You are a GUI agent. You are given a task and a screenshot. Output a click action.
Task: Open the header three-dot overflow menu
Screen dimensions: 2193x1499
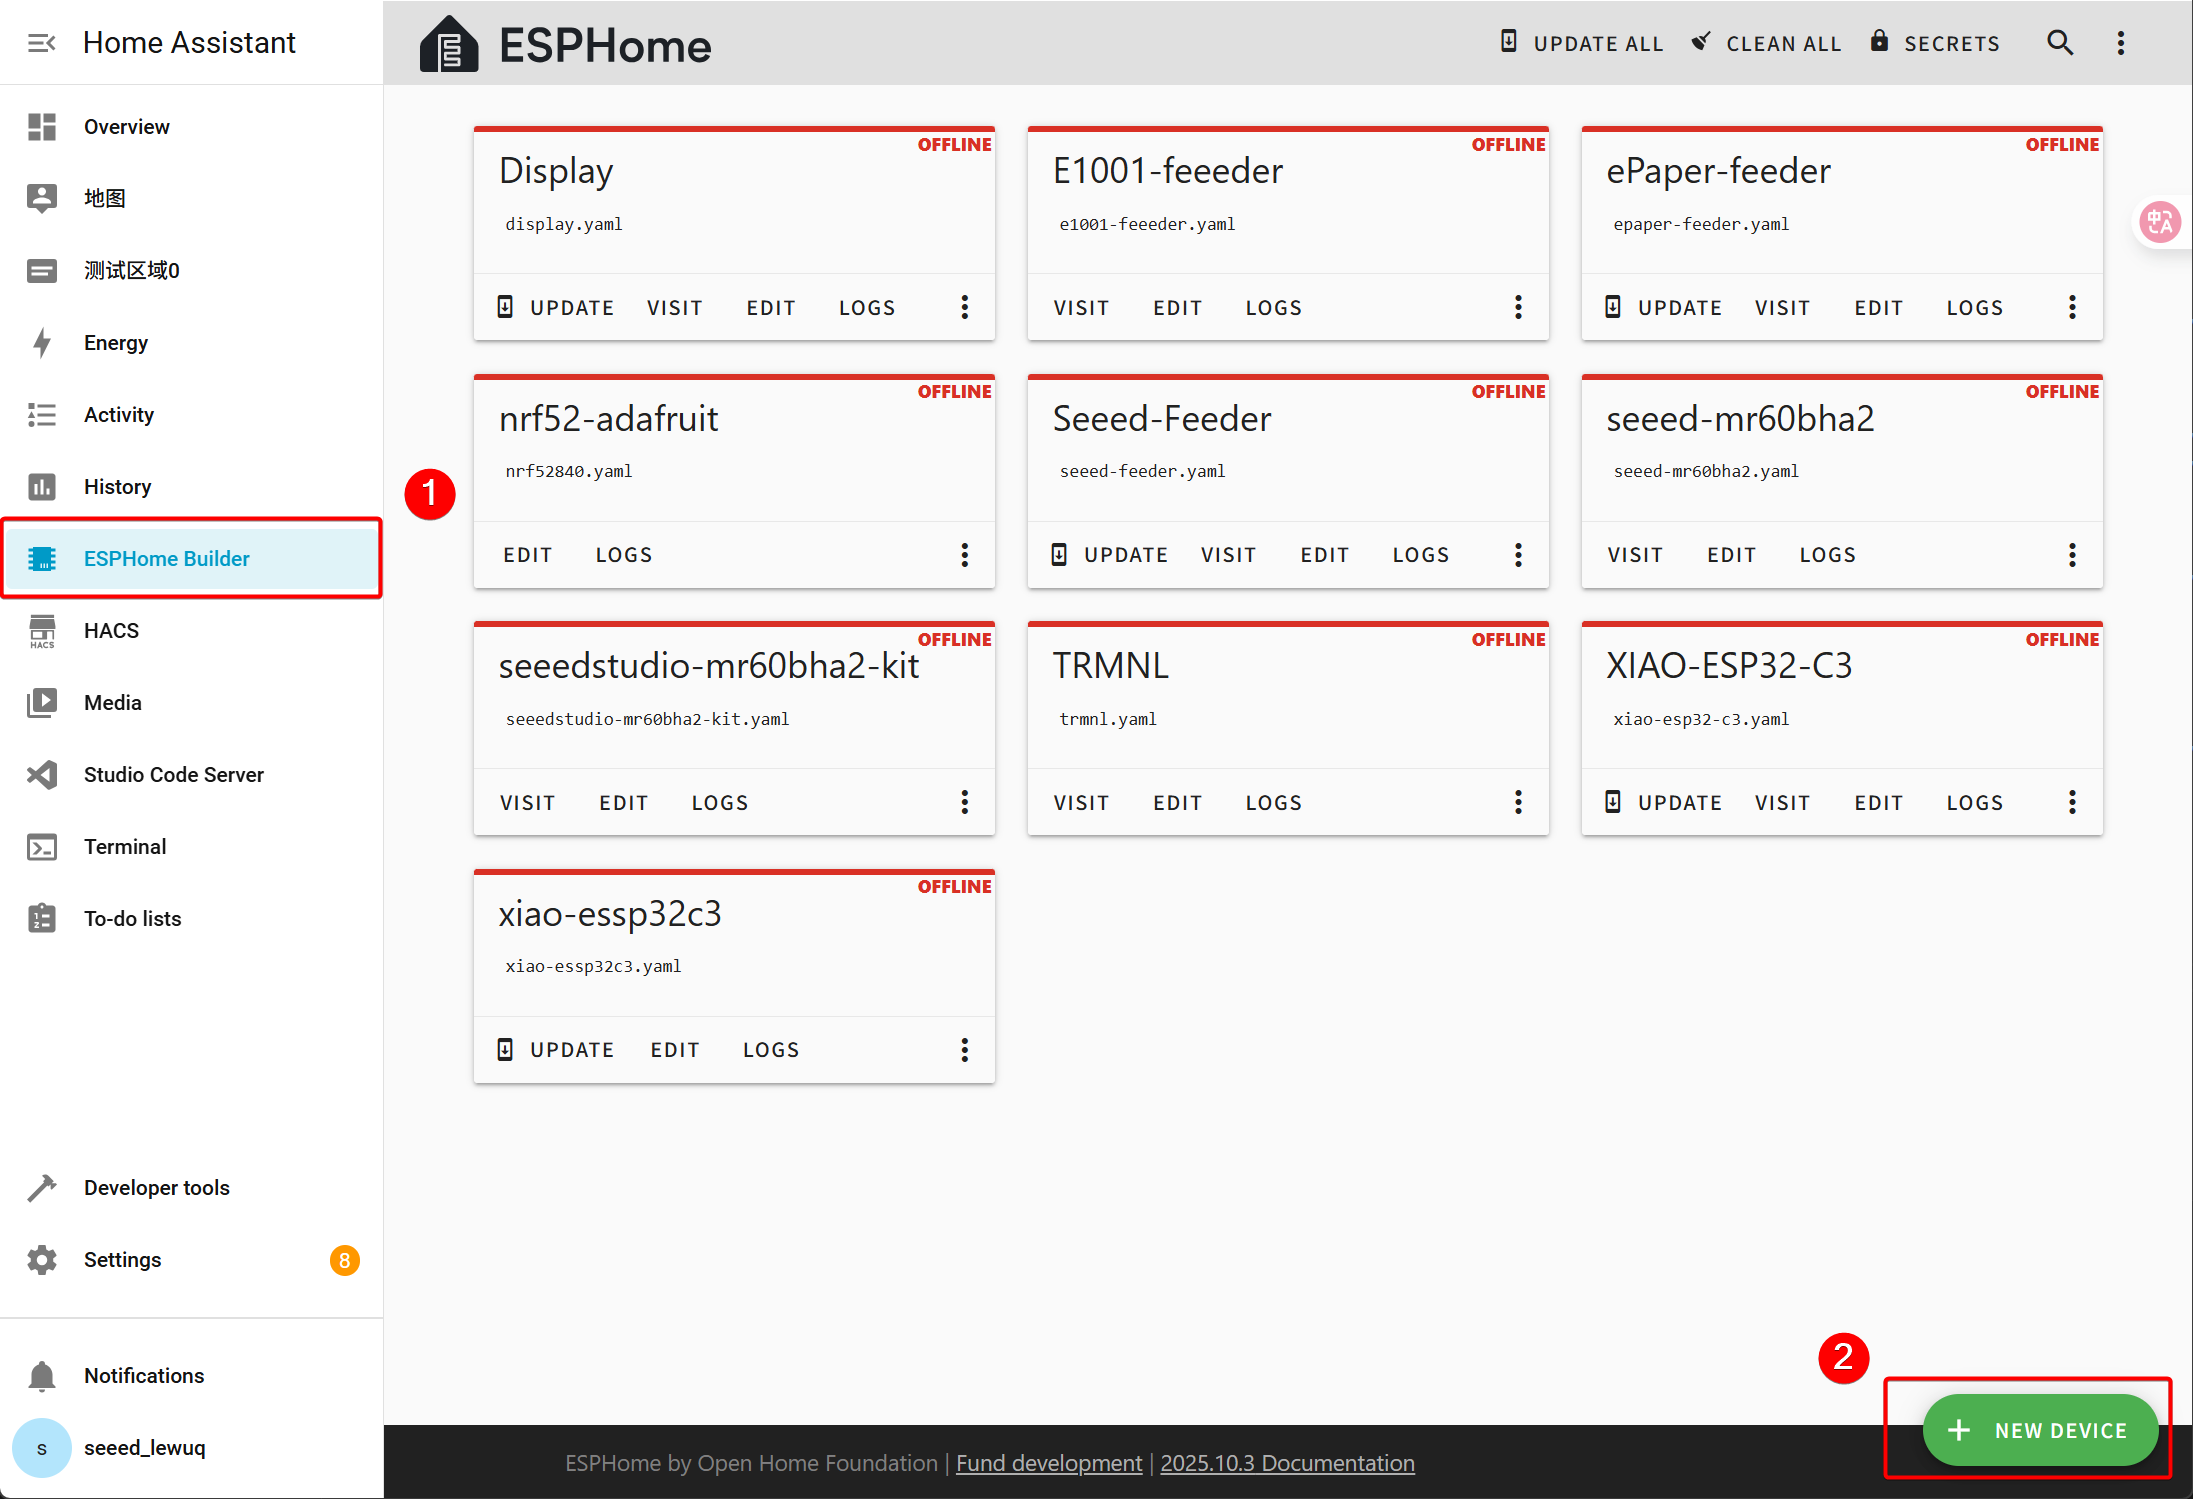(2120, 43)
